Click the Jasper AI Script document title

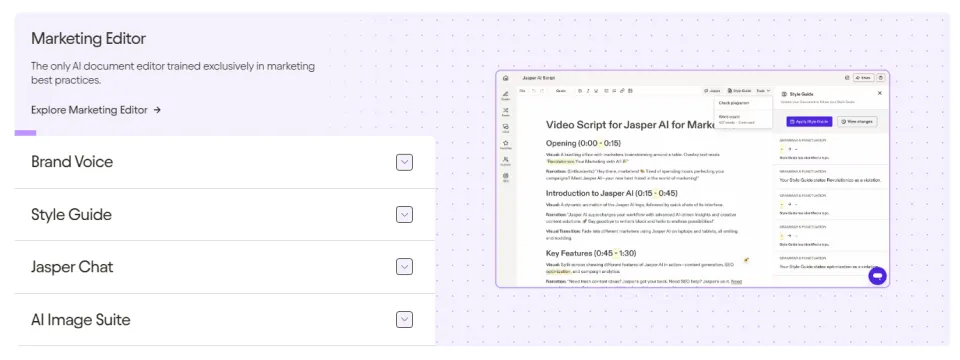pyautogui.click(x=539, y=78)
